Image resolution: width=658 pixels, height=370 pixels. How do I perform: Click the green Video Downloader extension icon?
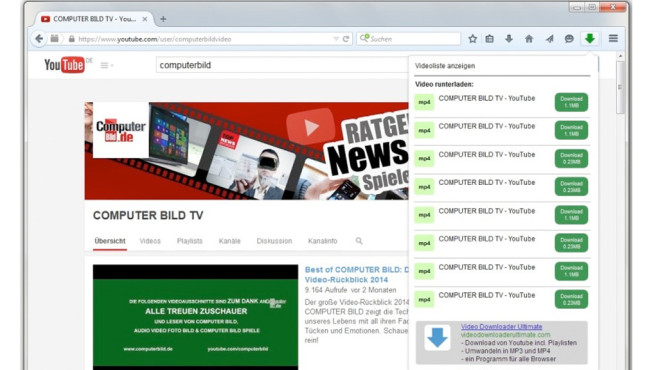pos(590,39)
